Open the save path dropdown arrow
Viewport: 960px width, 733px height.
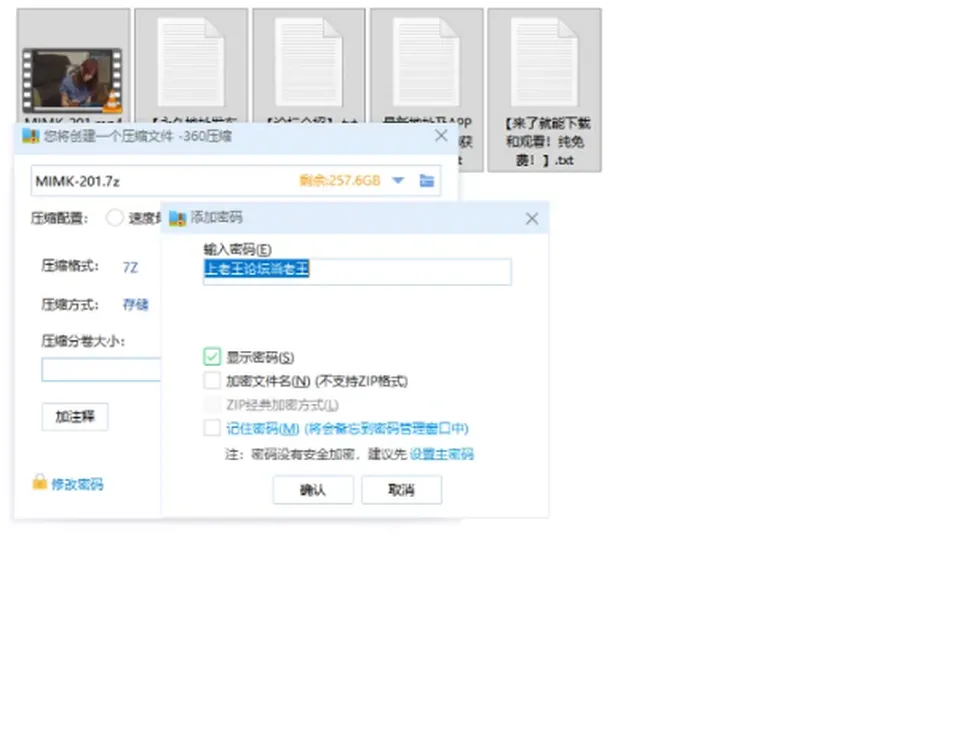point(398,181)
